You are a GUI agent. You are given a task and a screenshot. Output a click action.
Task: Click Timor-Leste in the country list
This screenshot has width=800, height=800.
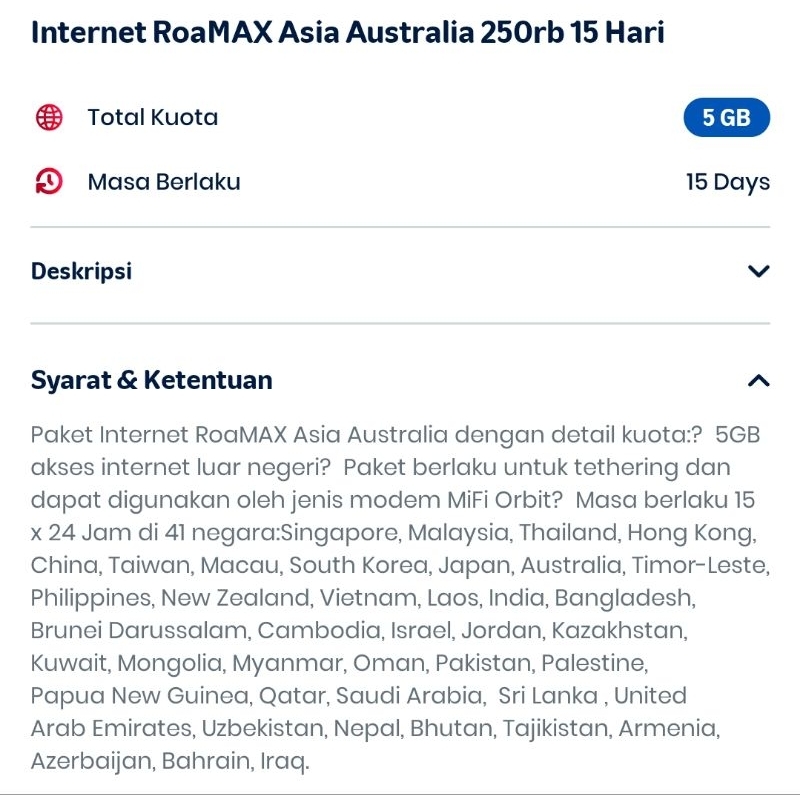click(700, 565)
